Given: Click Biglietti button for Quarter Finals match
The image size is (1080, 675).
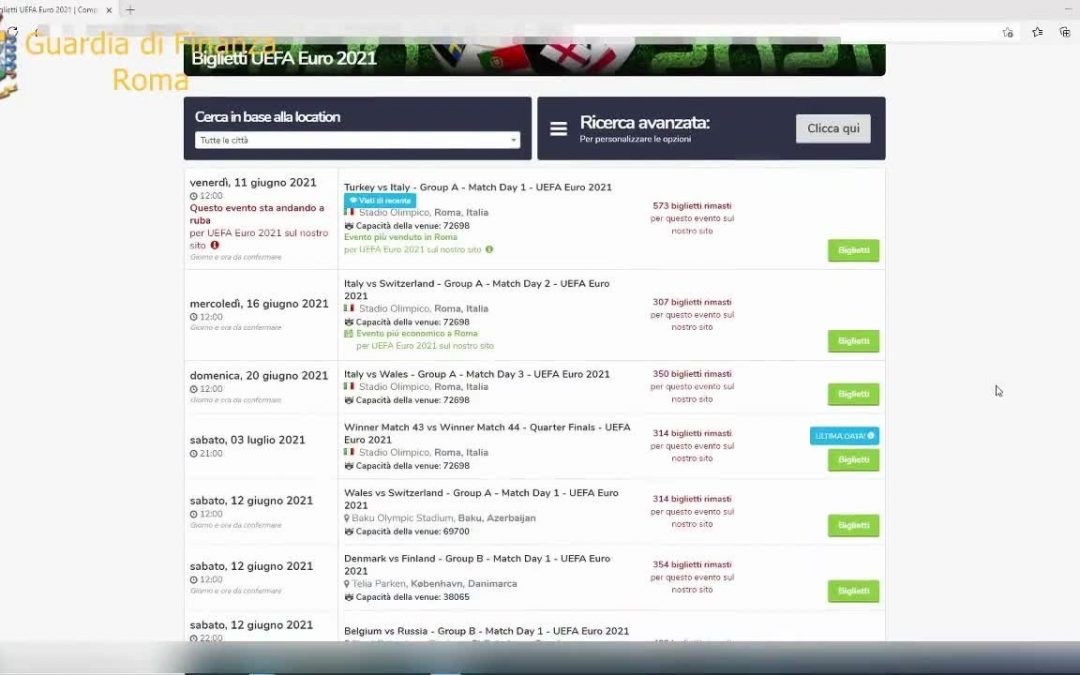Looking at the screenshot, I should point(853,459).
